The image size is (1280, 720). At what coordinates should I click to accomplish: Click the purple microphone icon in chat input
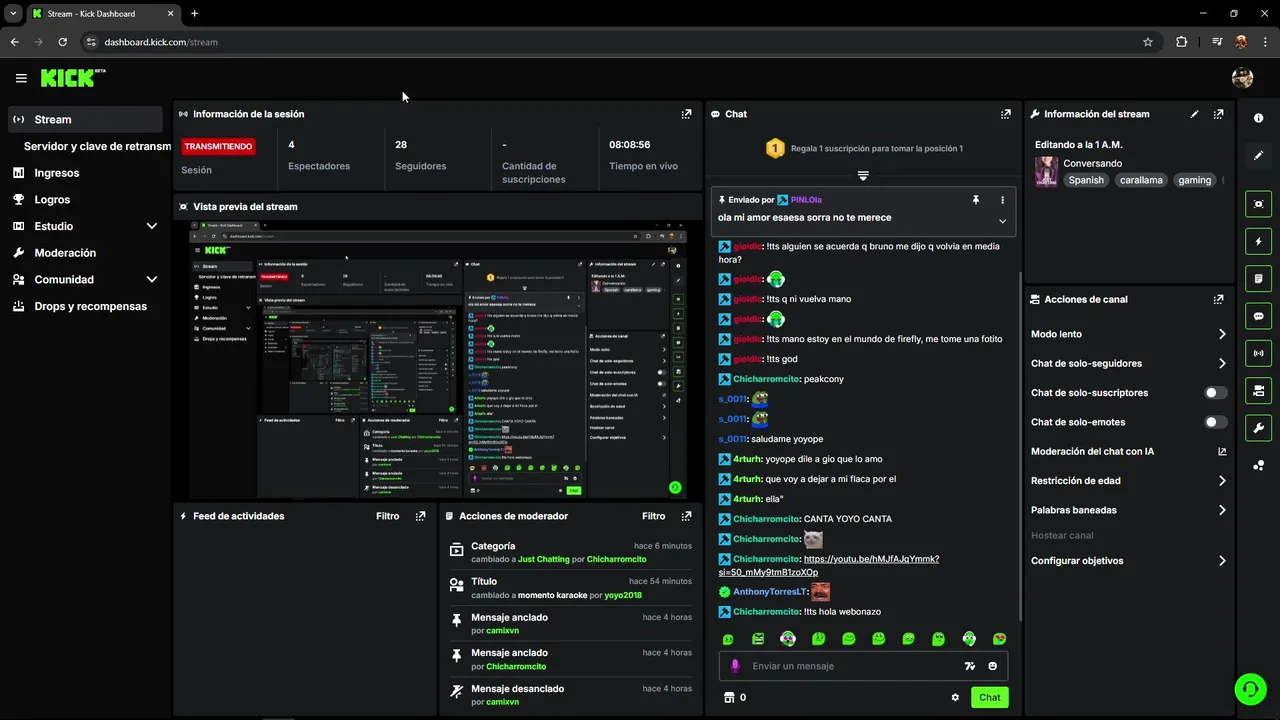pyautogui.click(x=735, y=666)
